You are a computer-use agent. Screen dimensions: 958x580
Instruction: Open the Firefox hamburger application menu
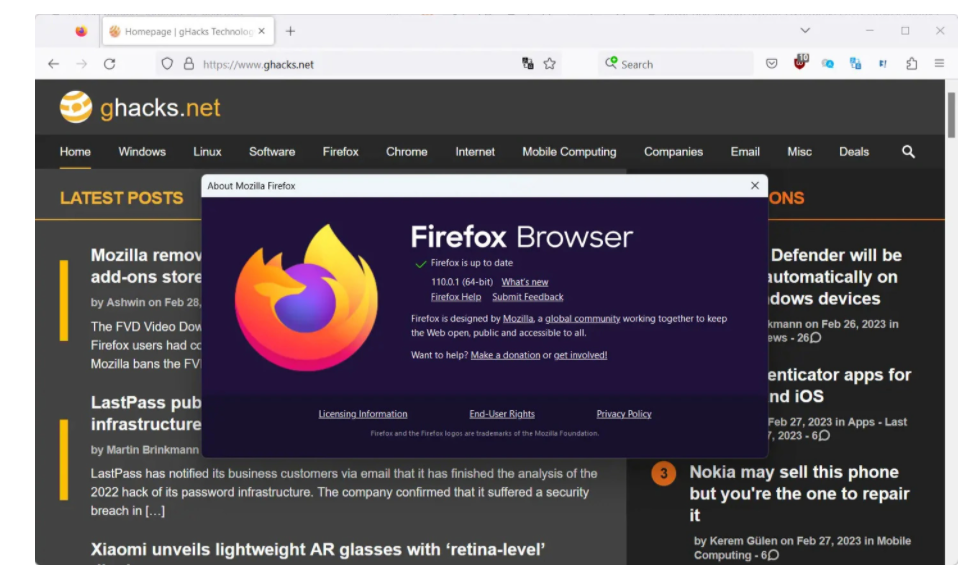(939, 63)
